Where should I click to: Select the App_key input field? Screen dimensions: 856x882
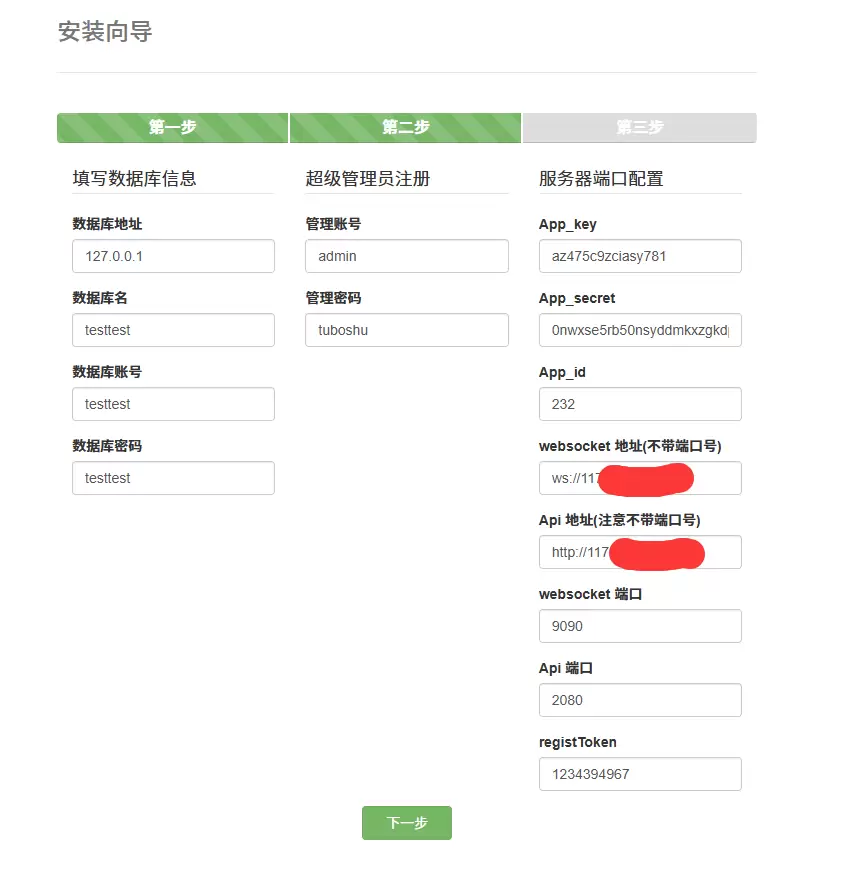[x=640, y=256]
